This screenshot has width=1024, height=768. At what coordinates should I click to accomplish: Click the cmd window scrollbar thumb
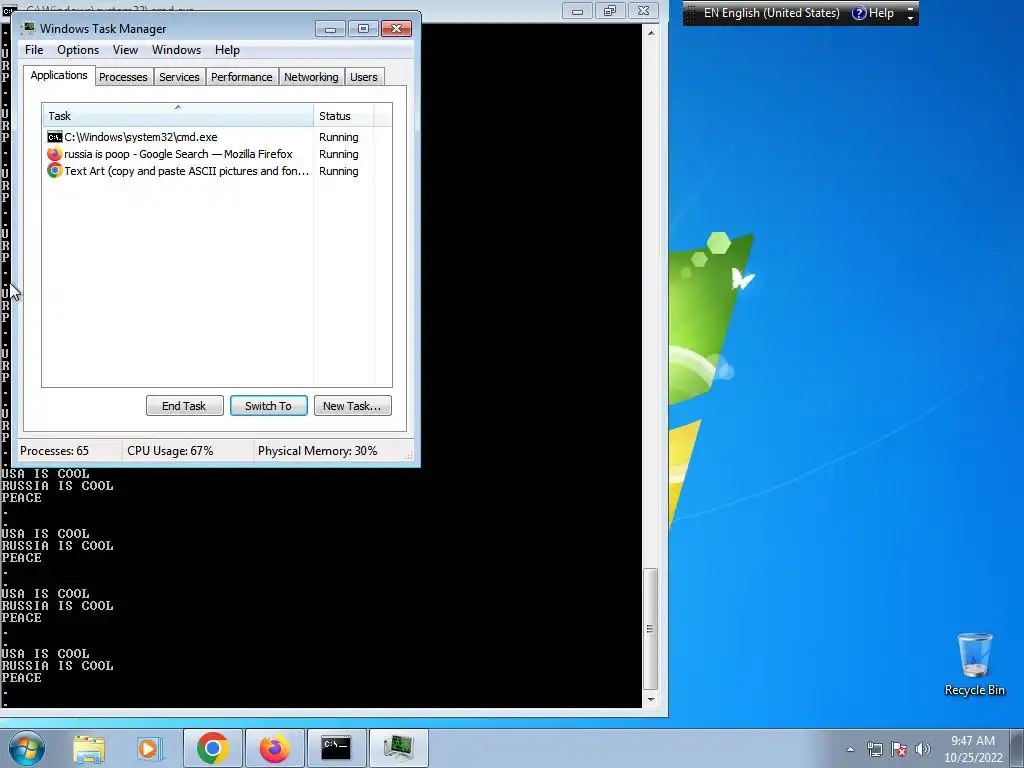point(650,629)
